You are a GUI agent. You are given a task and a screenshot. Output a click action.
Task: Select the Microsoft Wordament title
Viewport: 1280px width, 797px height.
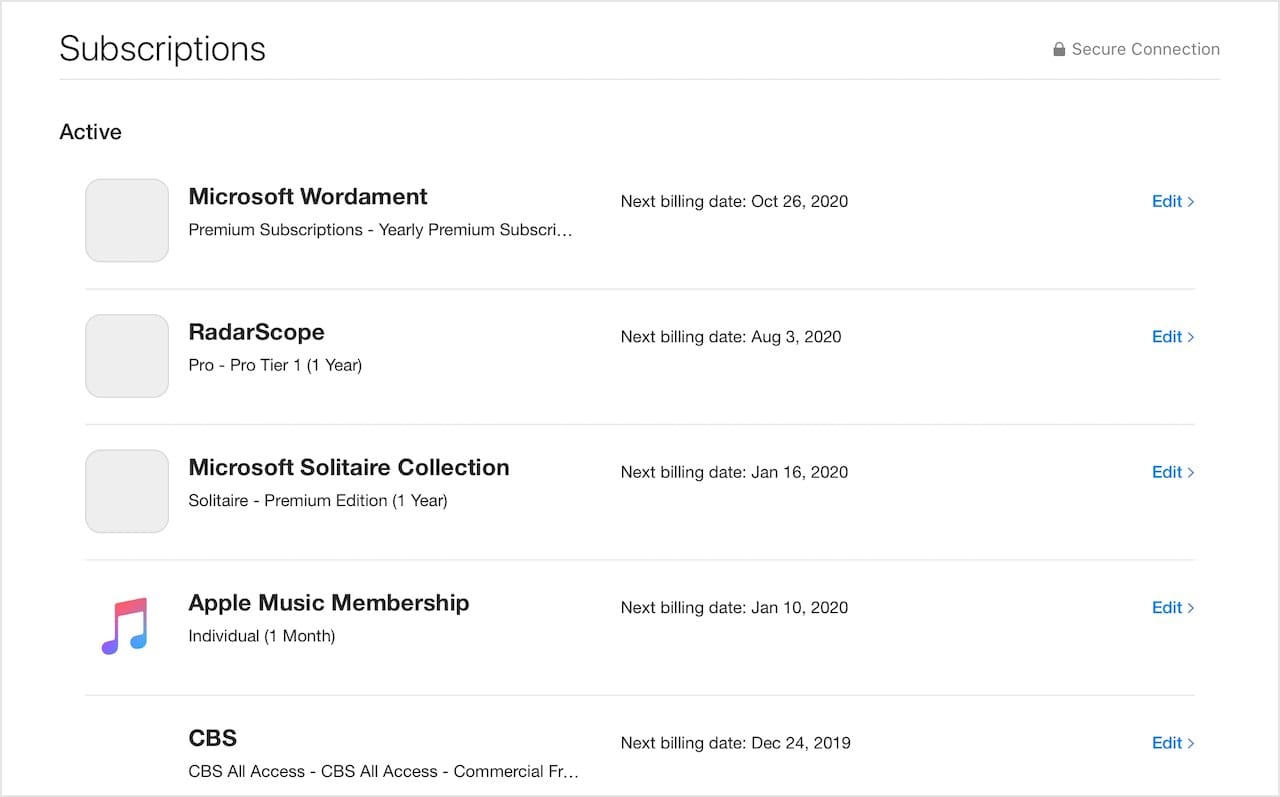[308, 197]
